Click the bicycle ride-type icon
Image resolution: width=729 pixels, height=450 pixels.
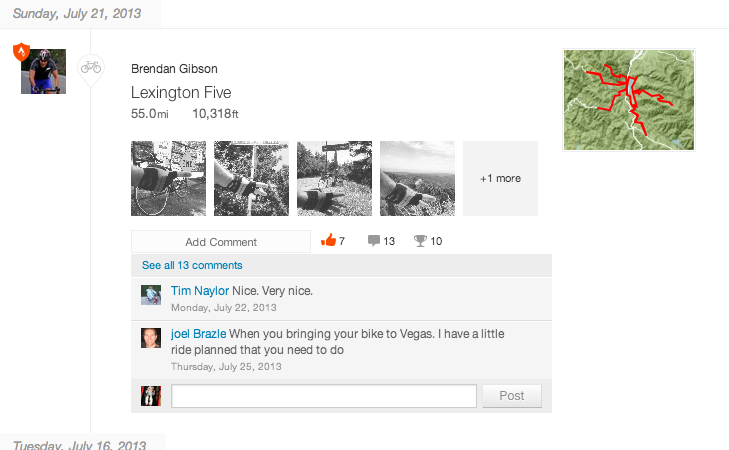tap(90, 67)
